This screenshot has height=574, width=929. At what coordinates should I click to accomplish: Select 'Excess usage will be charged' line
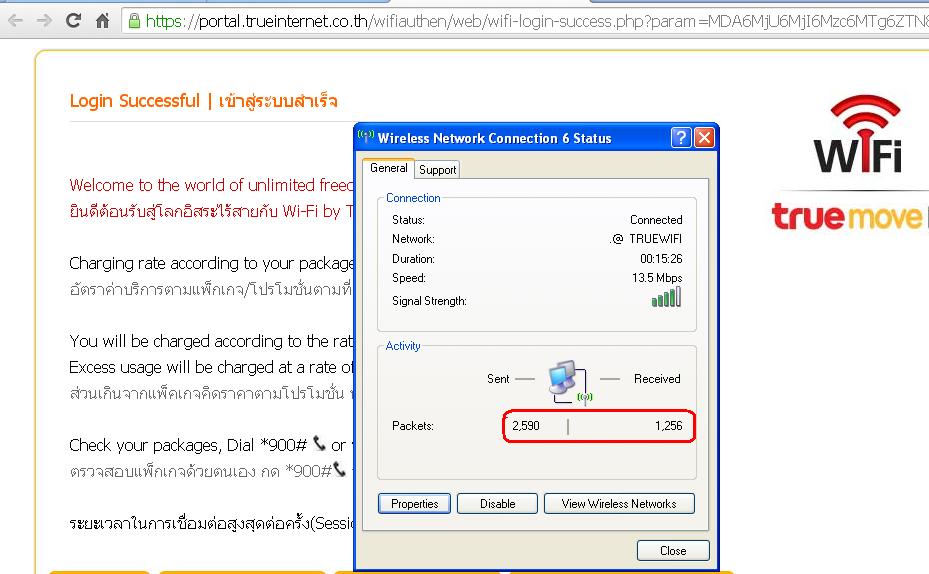[211, 367]
